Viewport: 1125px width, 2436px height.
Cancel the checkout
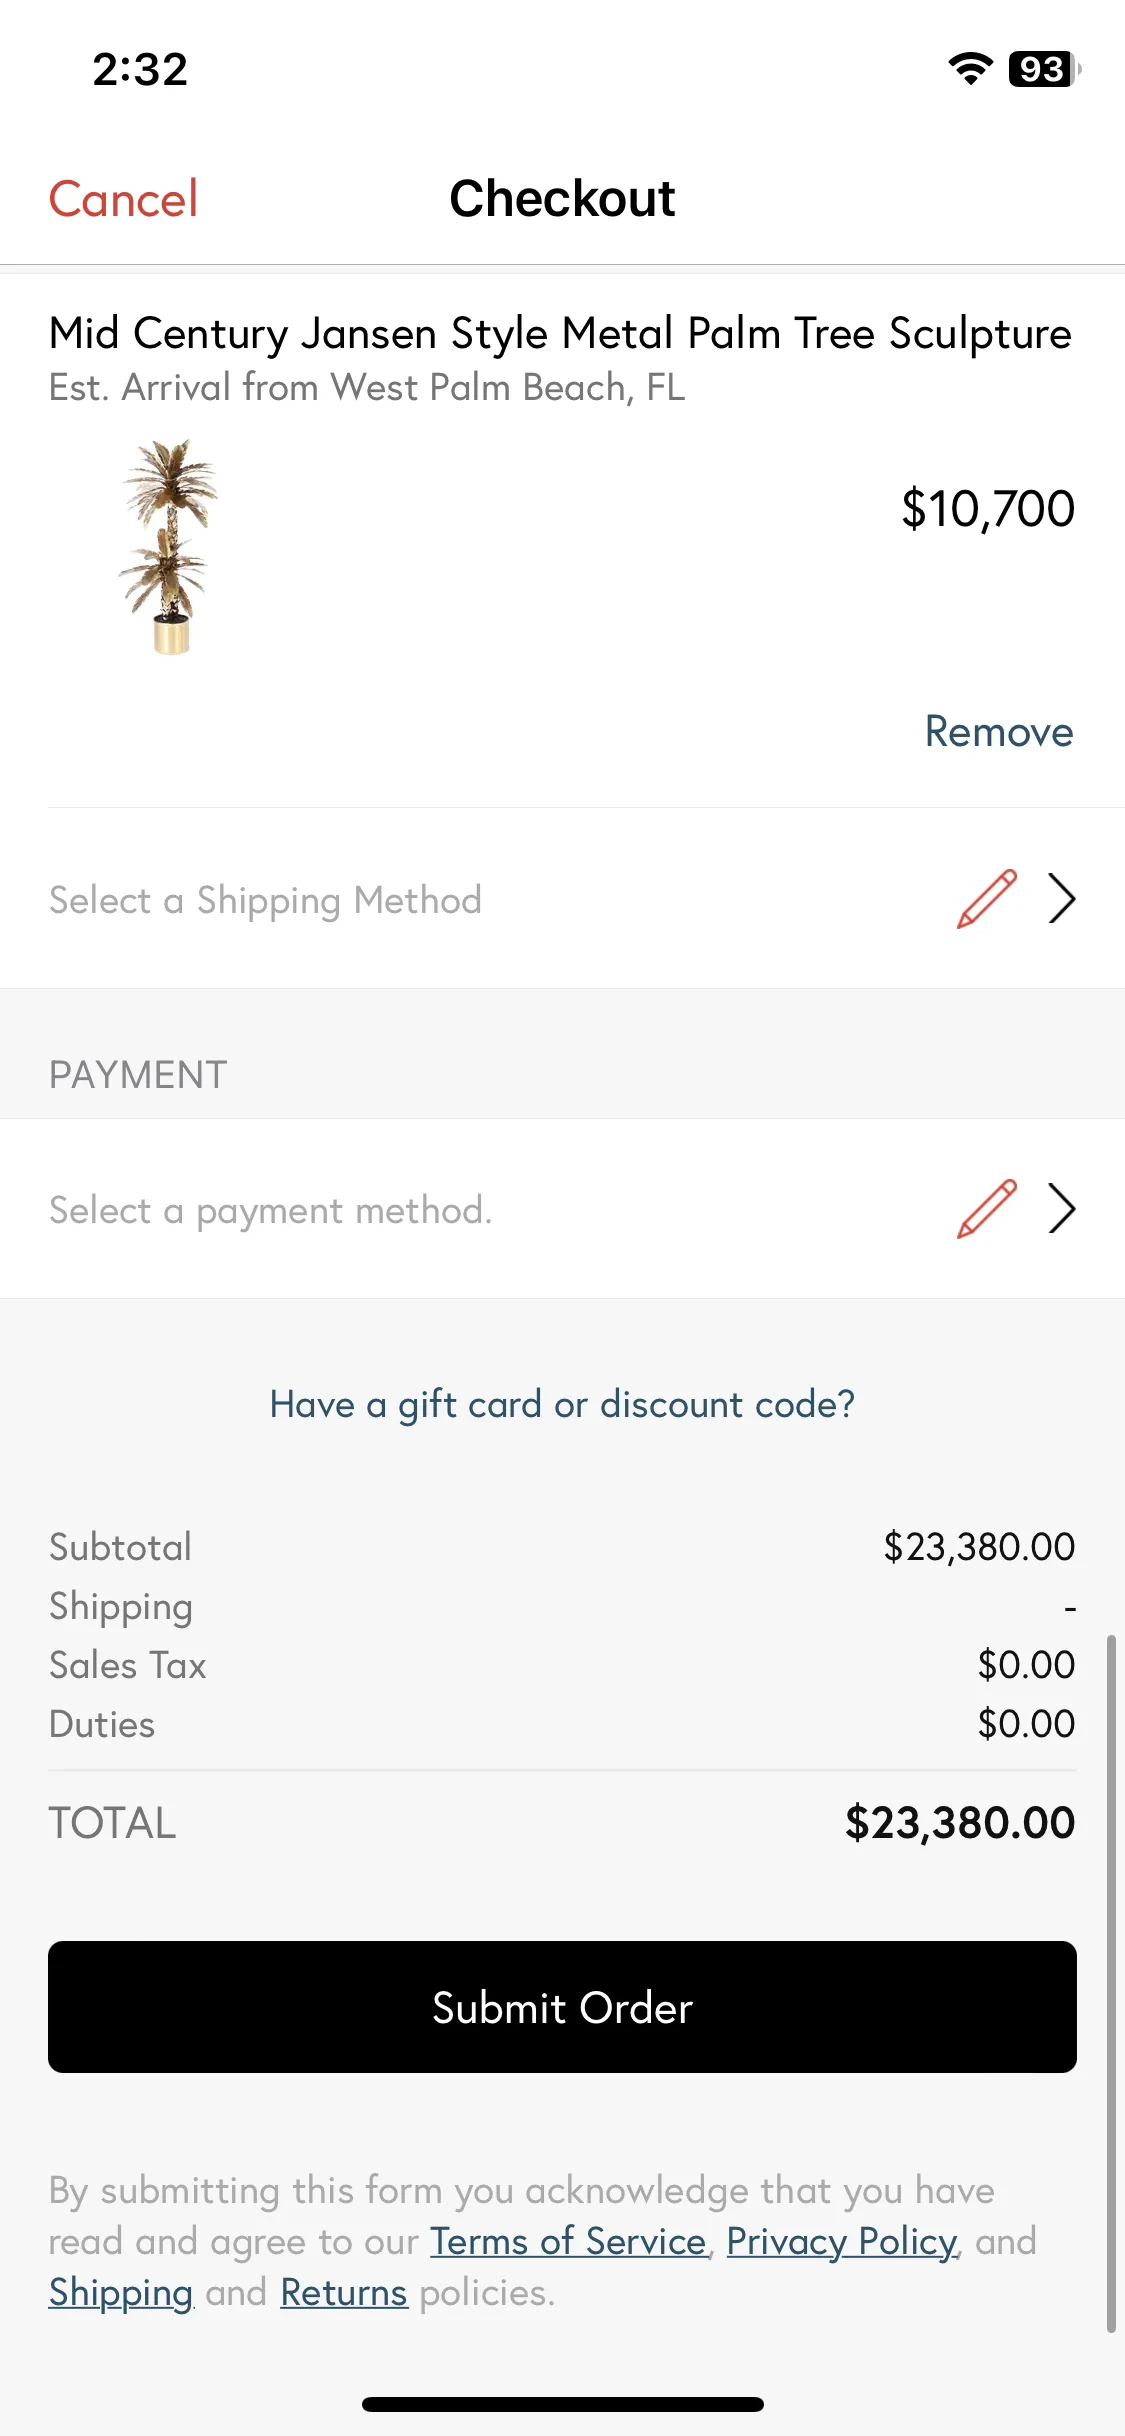[x=123, y=199]
